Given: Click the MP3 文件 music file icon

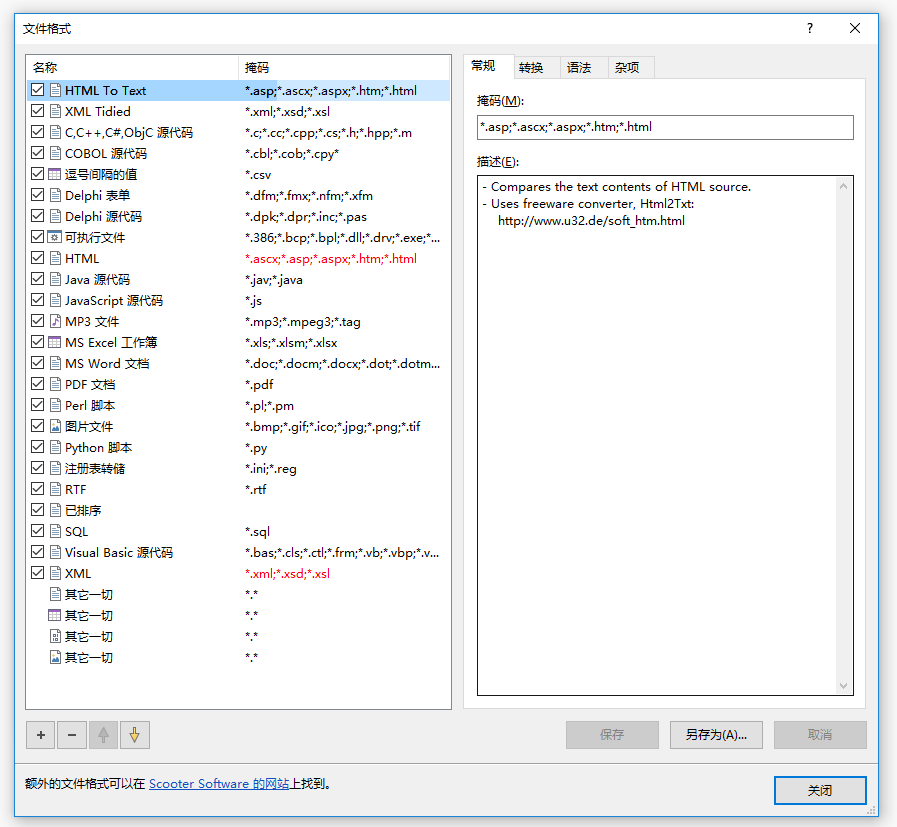Looking at the screenshot, I should click(x=55, y=321).
